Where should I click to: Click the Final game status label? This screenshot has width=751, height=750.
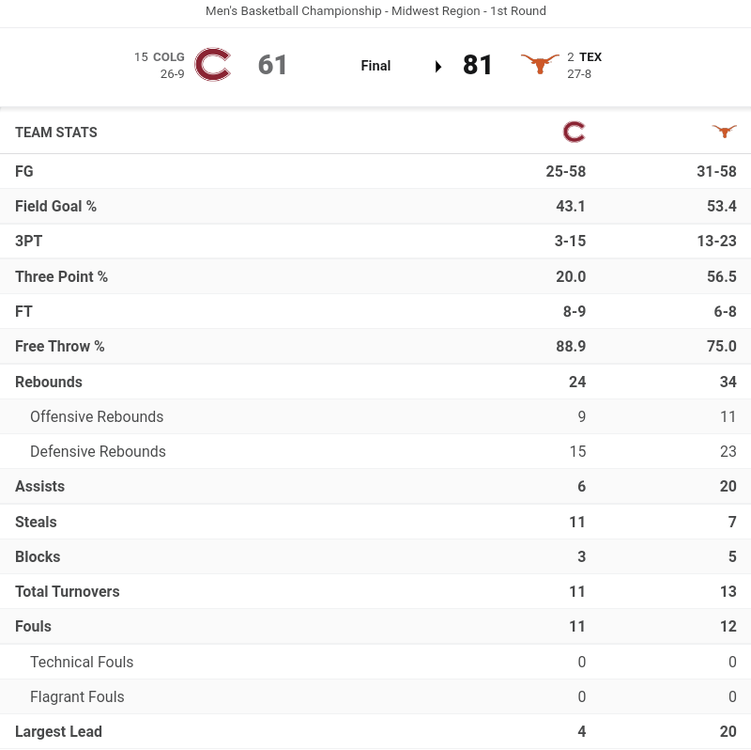coord(376,66)
